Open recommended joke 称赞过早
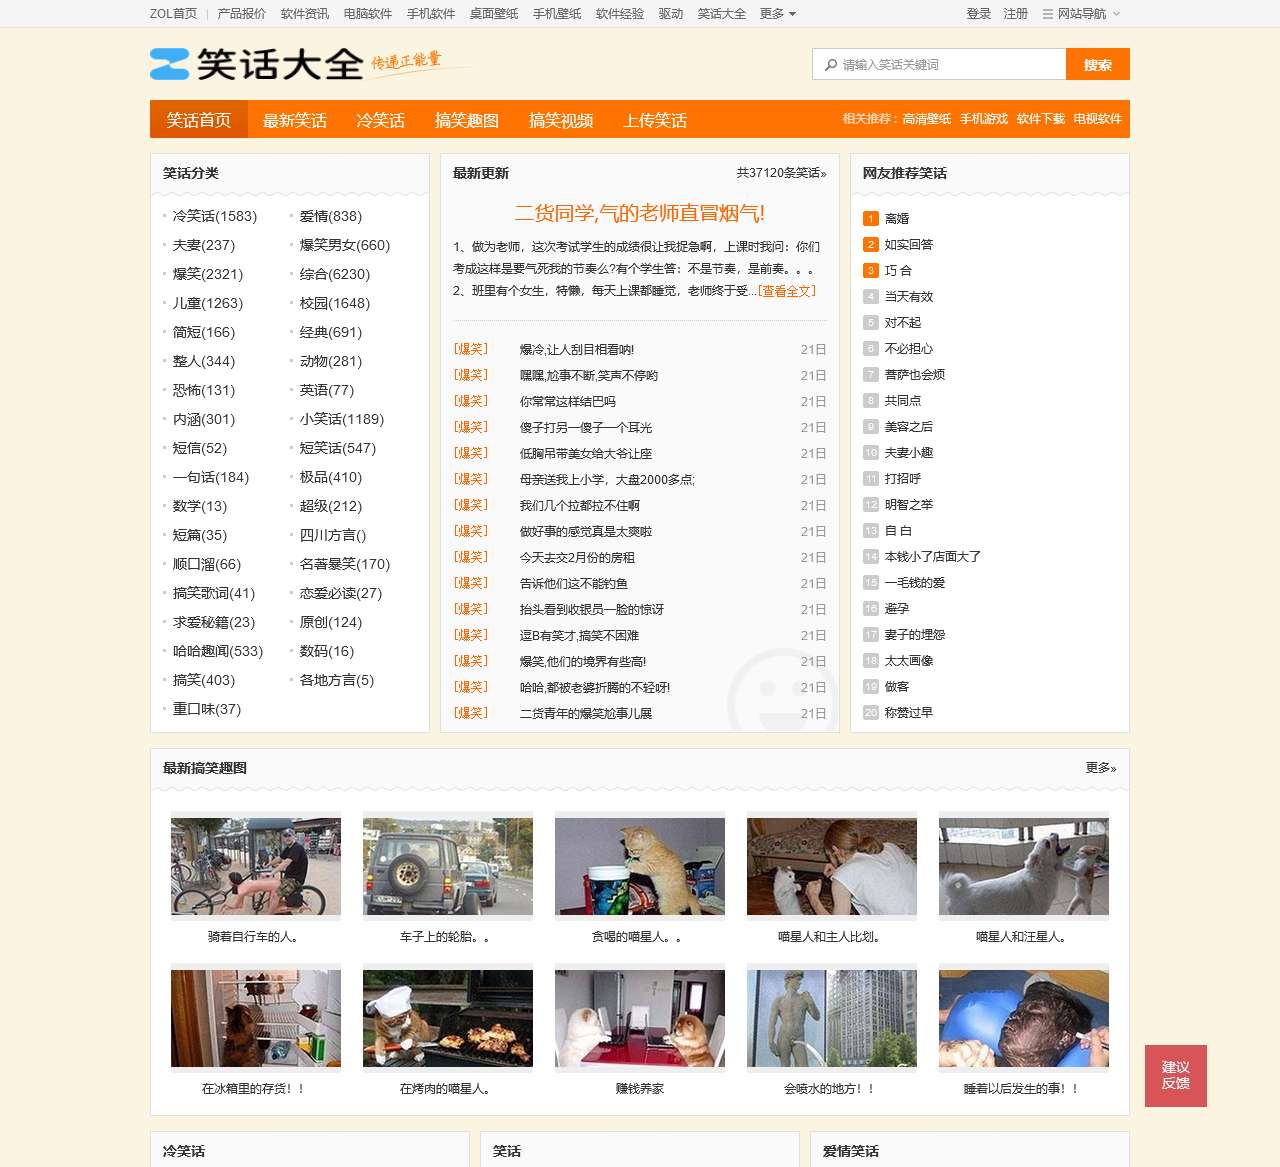This screenshot has height=1167, width=1280. tap(909, 713)
